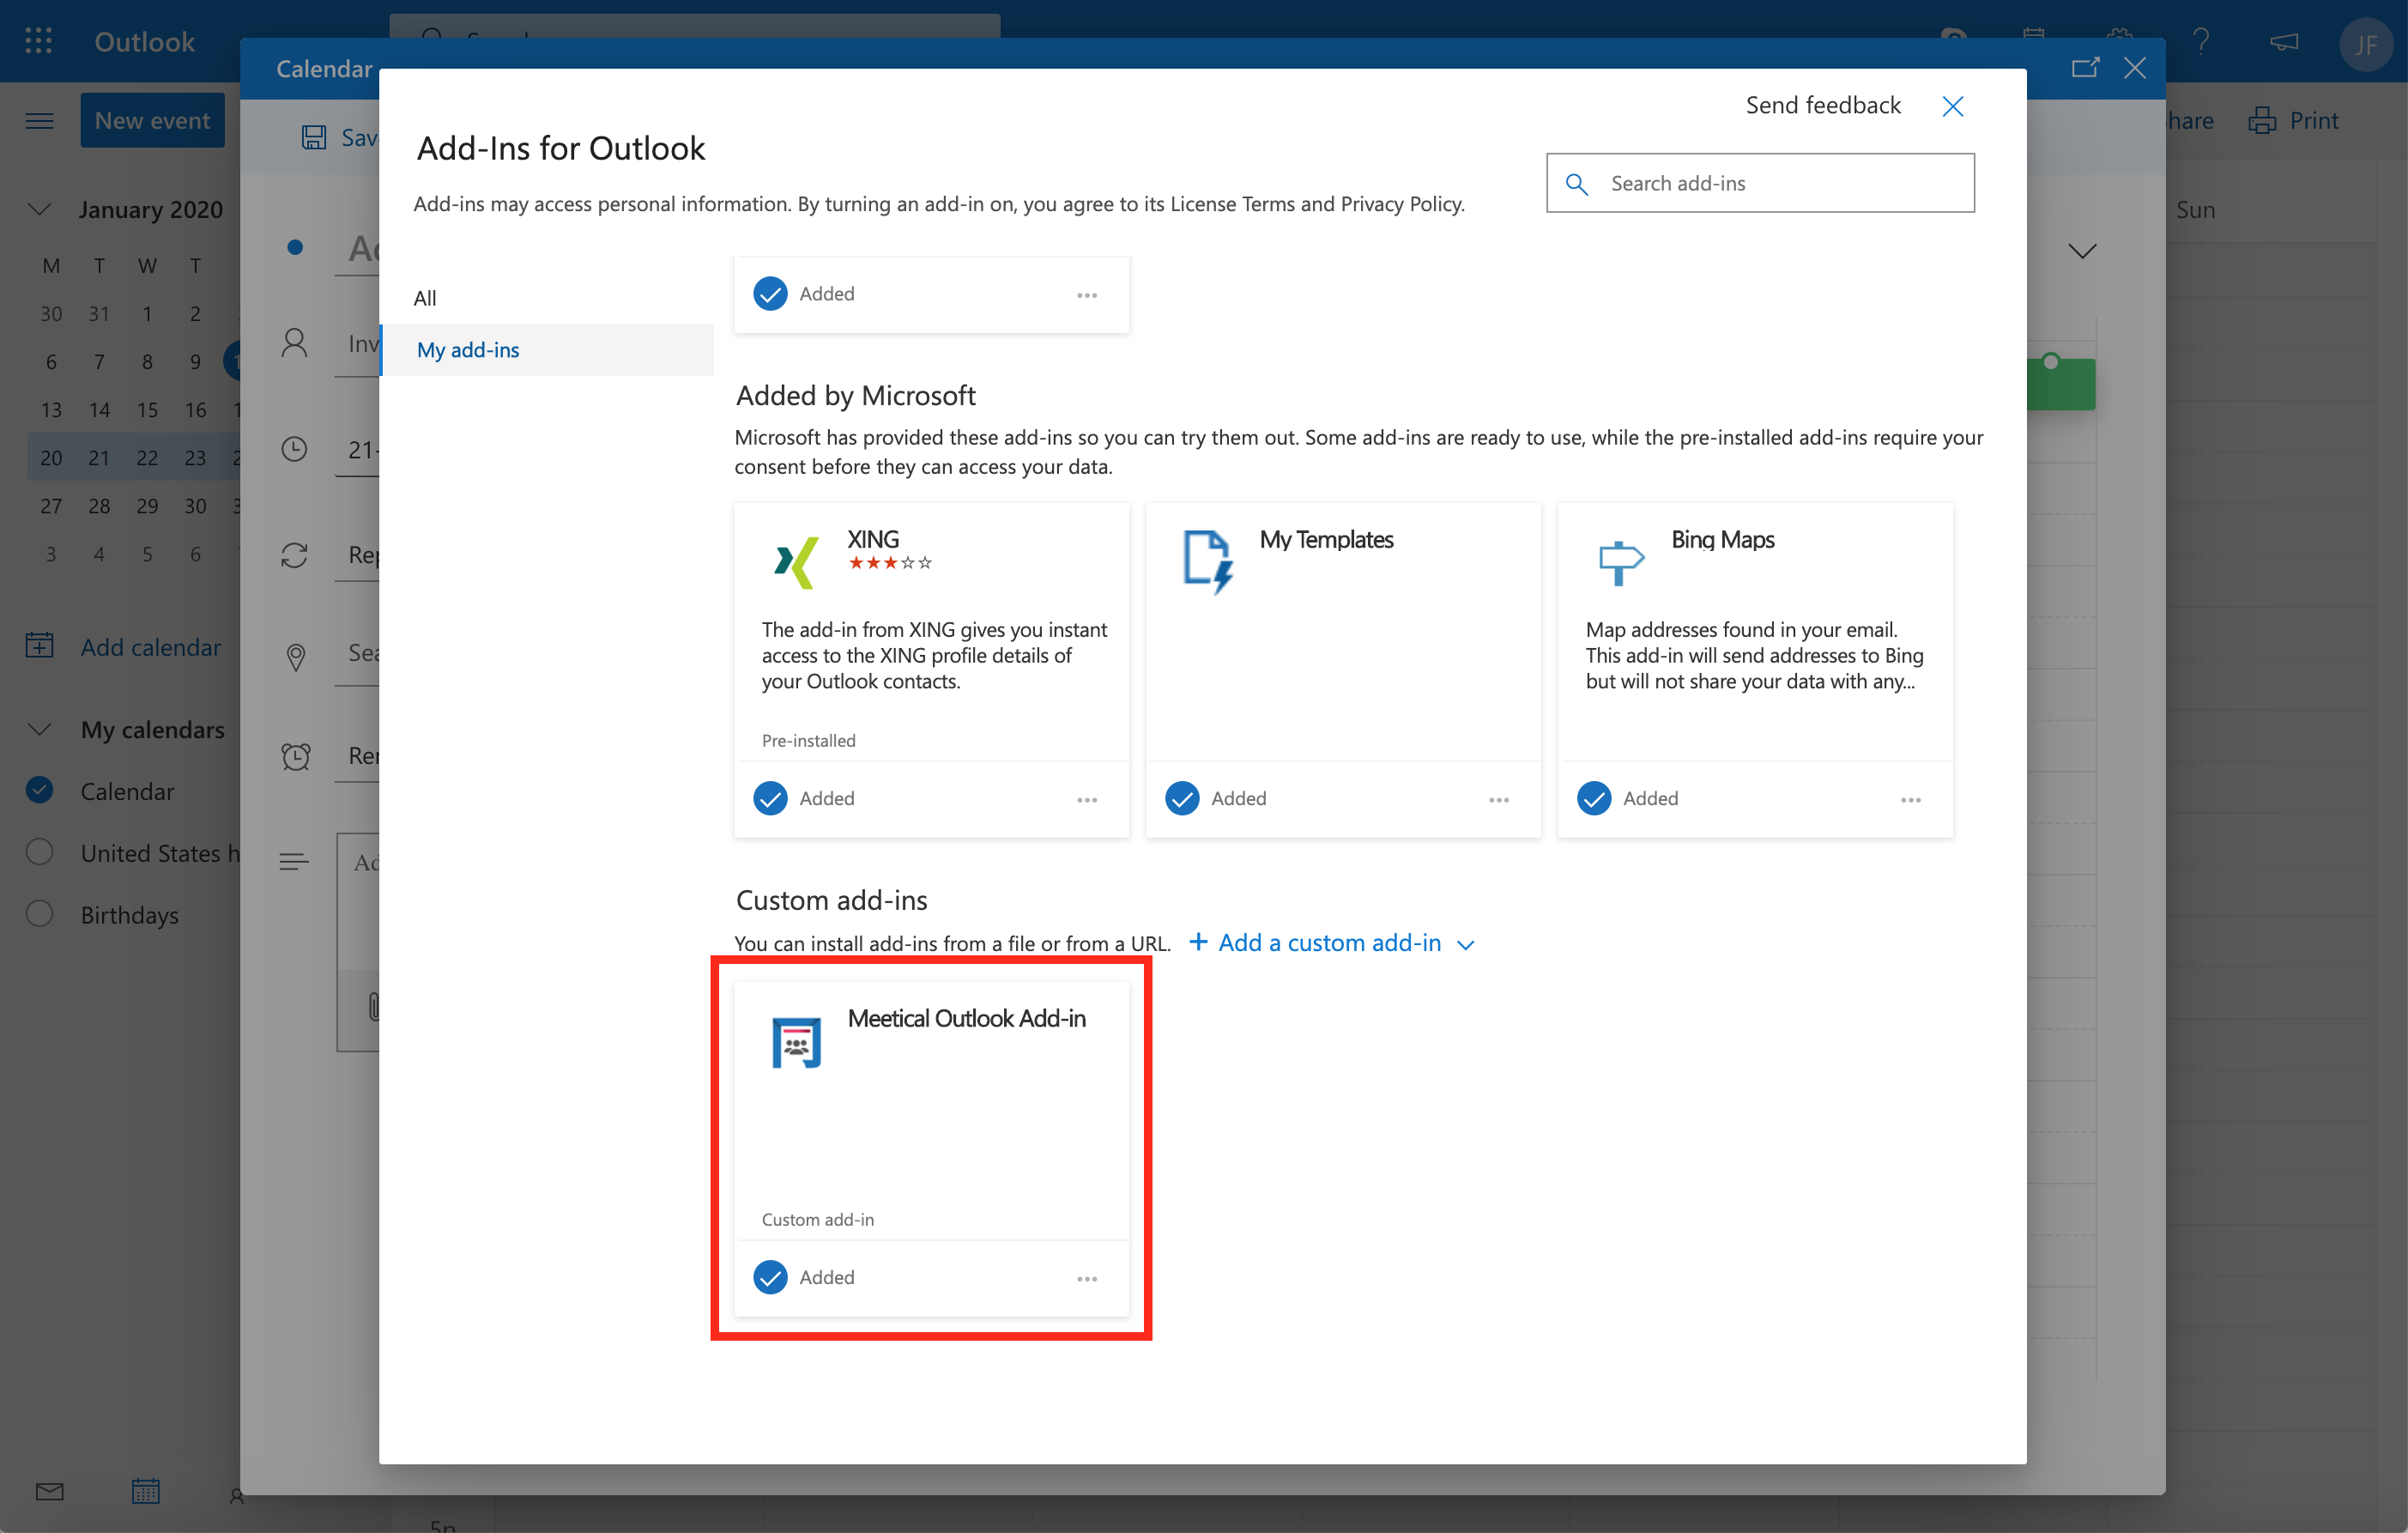The height and width of the screenshot is (1533, 2408).
Task: Enable the United States holidays calendar
Action: tap(39, 852)
